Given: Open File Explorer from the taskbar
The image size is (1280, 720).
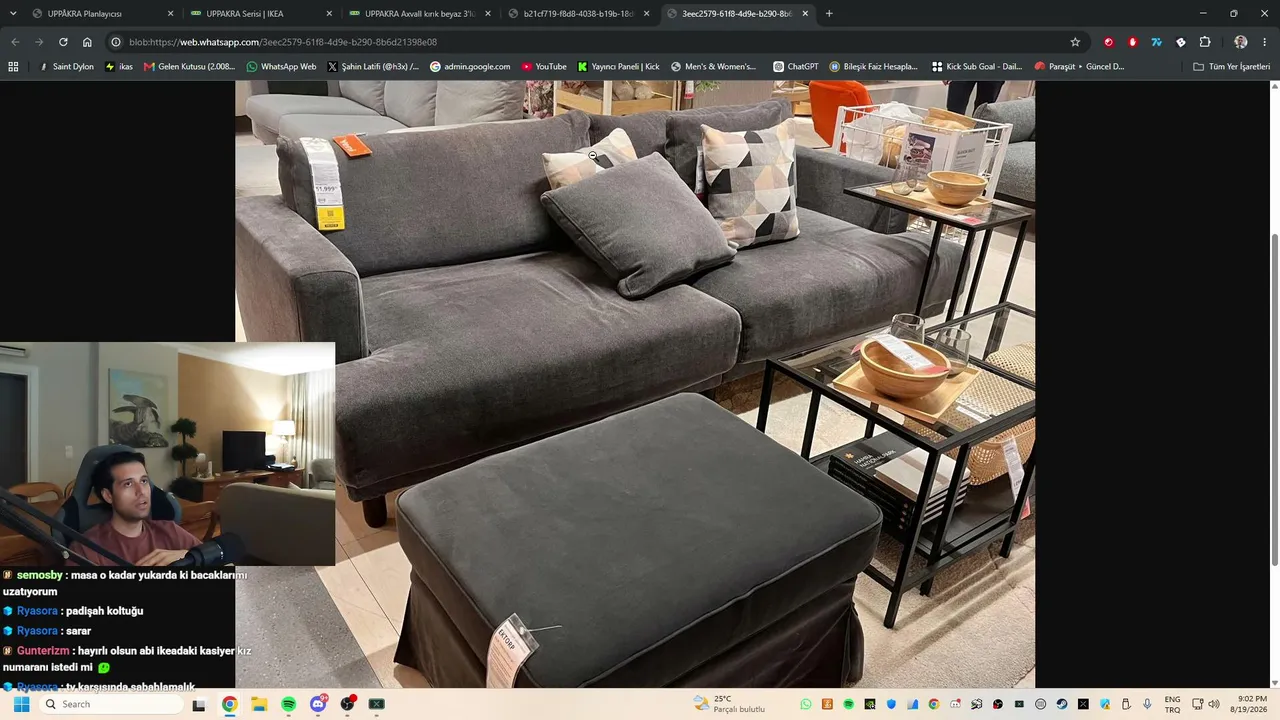Looking at the screenshot, I should (258, 704).
